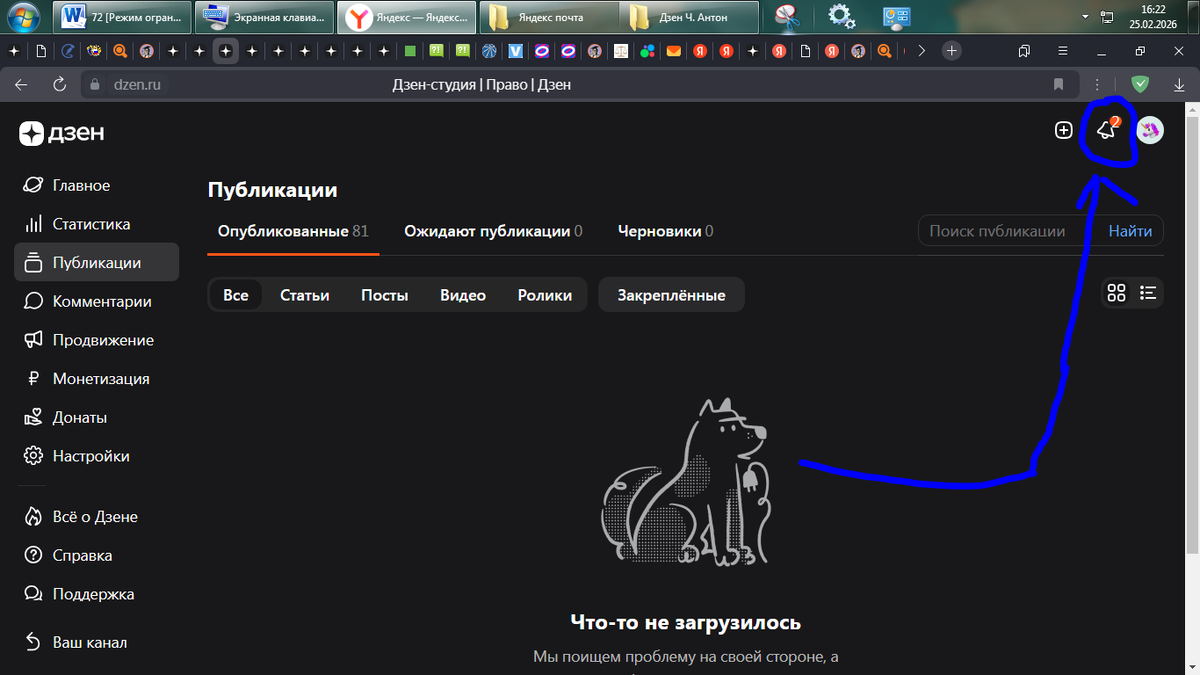The width and height of the screenshot is (1200, 675).
Task: Open the Snipping Tool taskbar icon
Action: click(x=789, y=17)
